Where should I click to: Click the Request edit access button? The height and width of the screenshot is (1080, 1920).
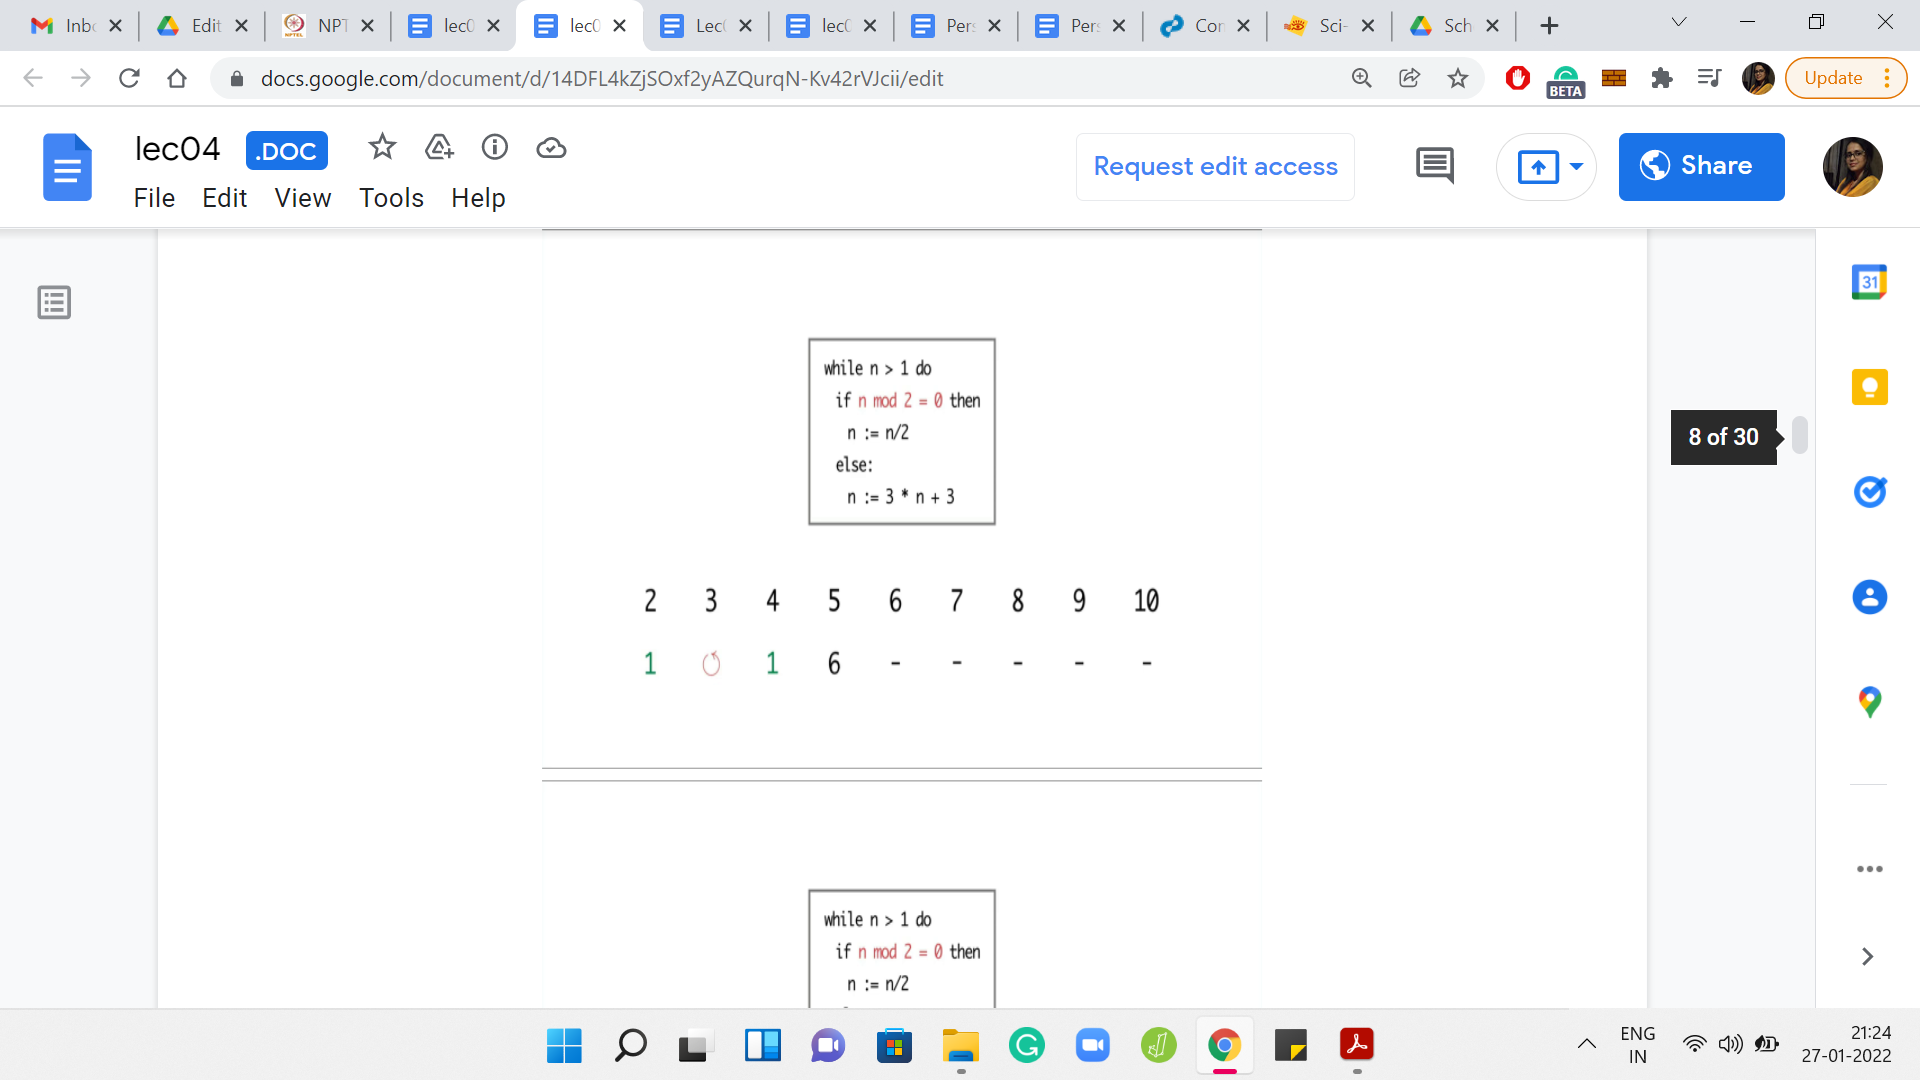tap(1215, 166)
